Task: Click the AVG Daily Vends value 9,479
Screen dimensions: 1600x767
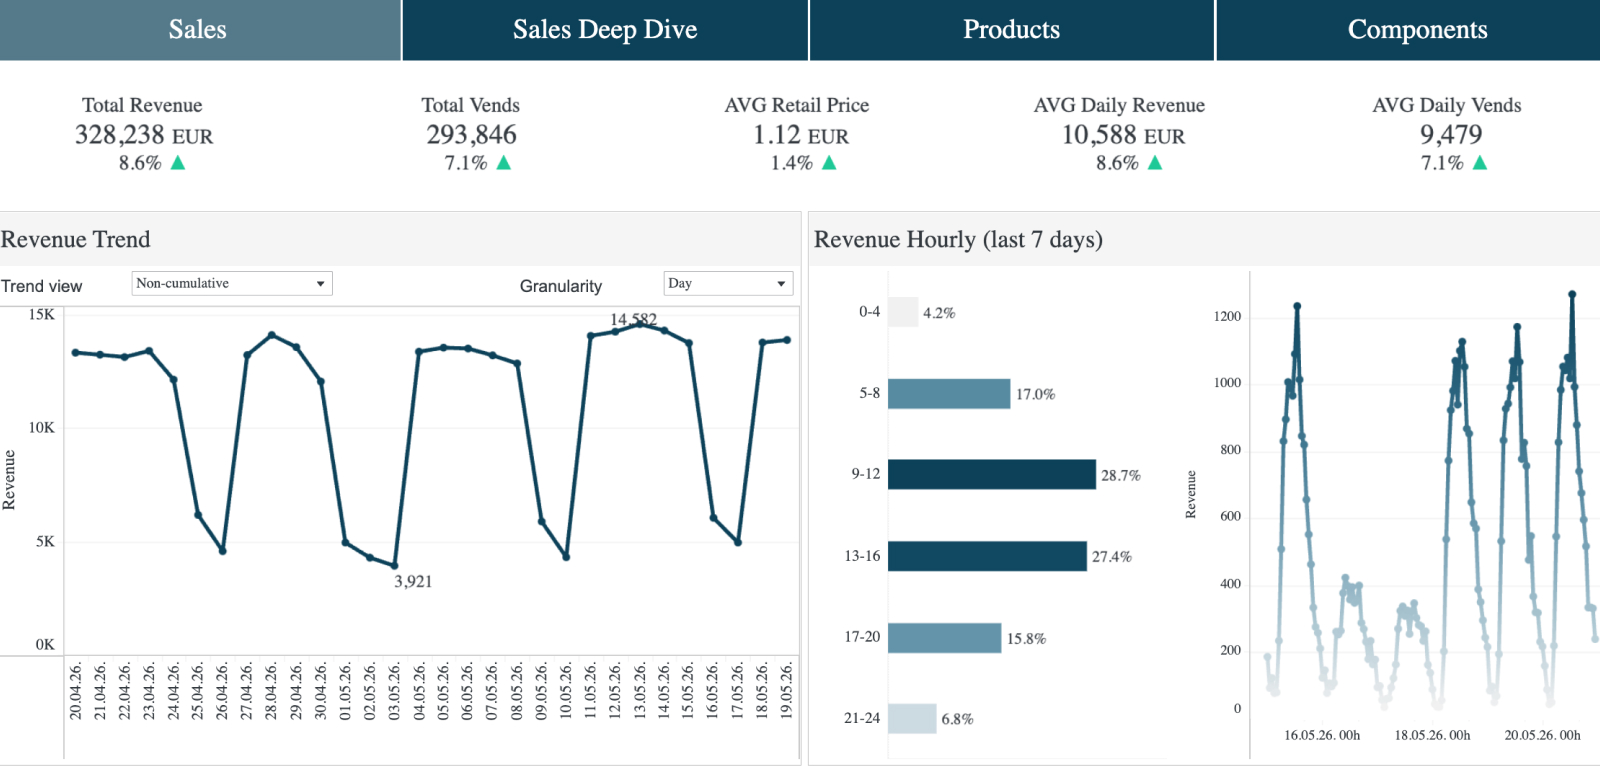Action: tap(1451, 135)
